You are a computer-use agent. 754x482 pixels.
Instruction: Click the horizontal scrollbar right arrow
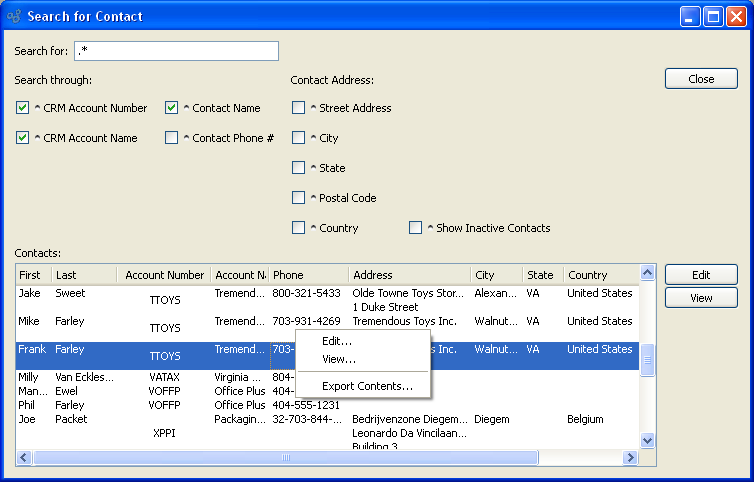pos(630,457)
